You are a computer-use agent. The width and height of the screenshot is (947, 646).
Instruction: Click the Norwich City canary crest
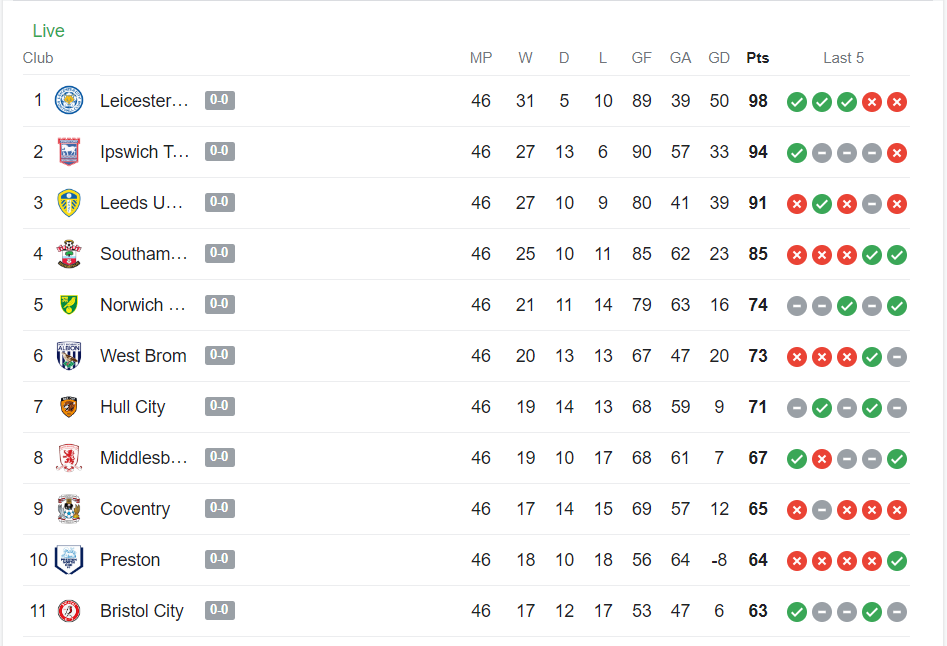69,305
